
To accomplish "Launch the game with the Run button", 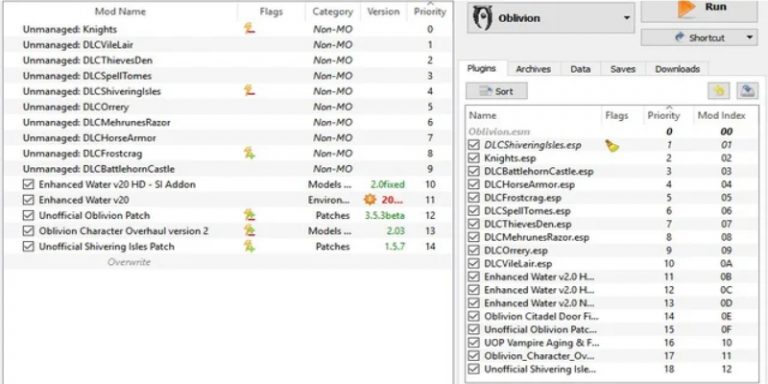I will (x=699, y=10).
